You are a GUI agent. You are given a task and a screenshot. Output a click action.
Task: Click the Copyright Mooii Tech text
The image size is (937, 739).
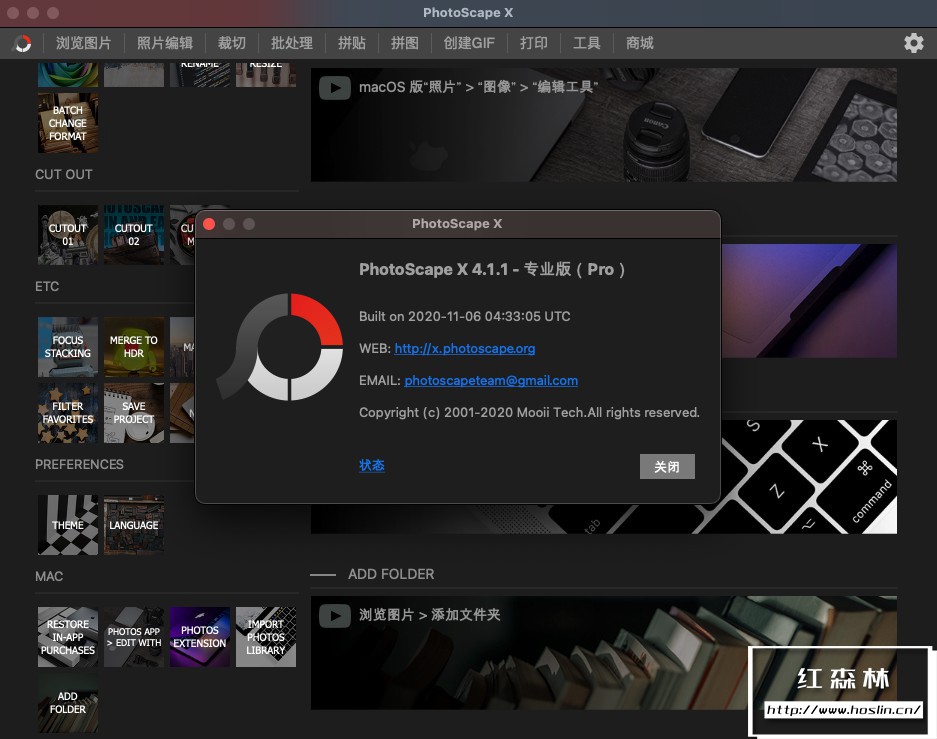[529, 413]
